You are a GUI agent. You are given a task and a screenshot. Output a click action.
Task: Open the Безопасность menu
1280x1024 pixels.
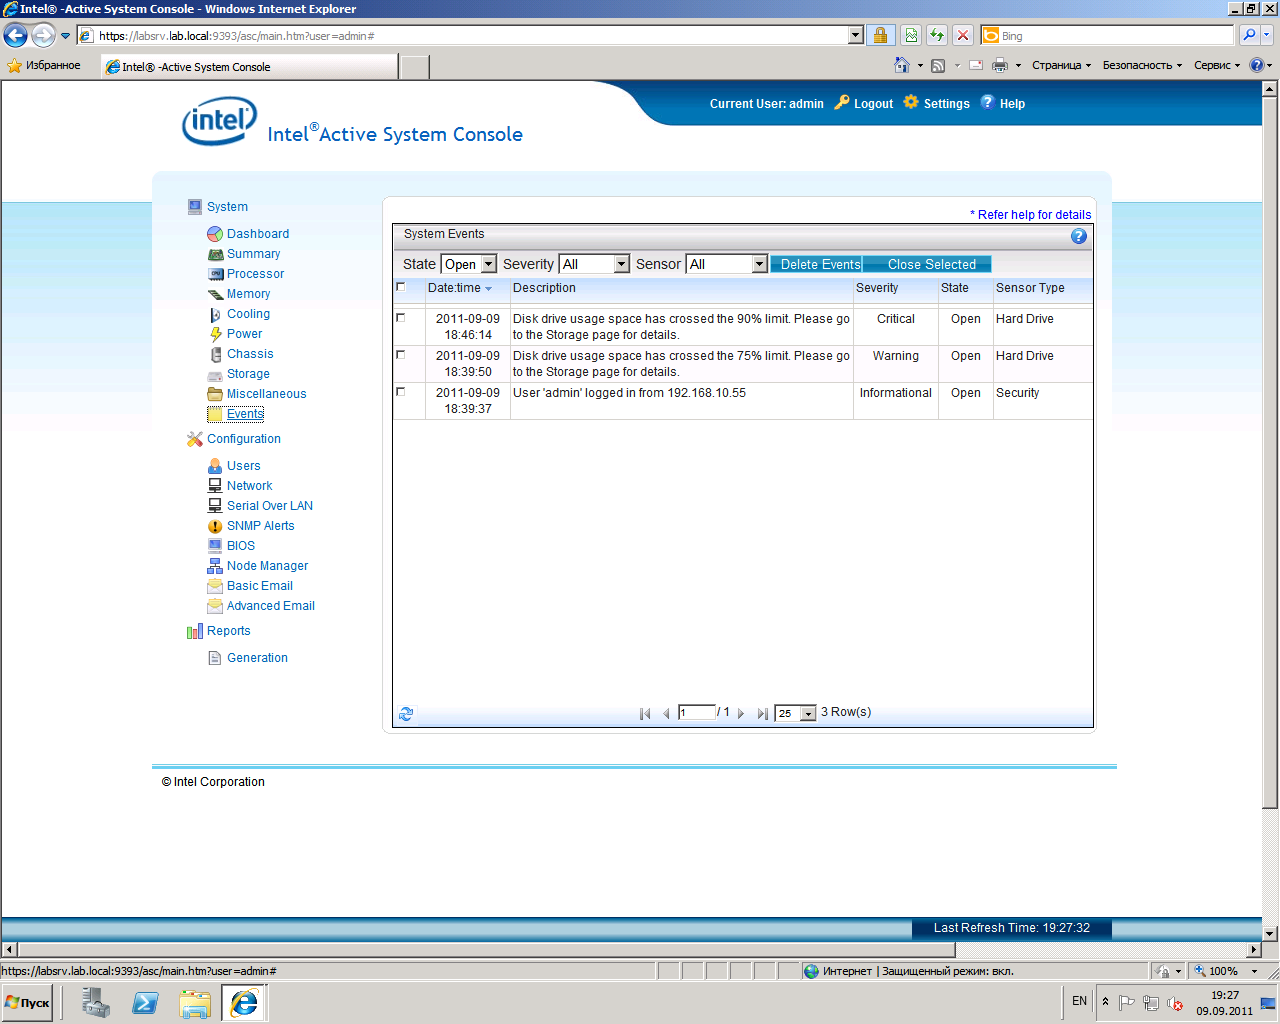coord(1141,65)
